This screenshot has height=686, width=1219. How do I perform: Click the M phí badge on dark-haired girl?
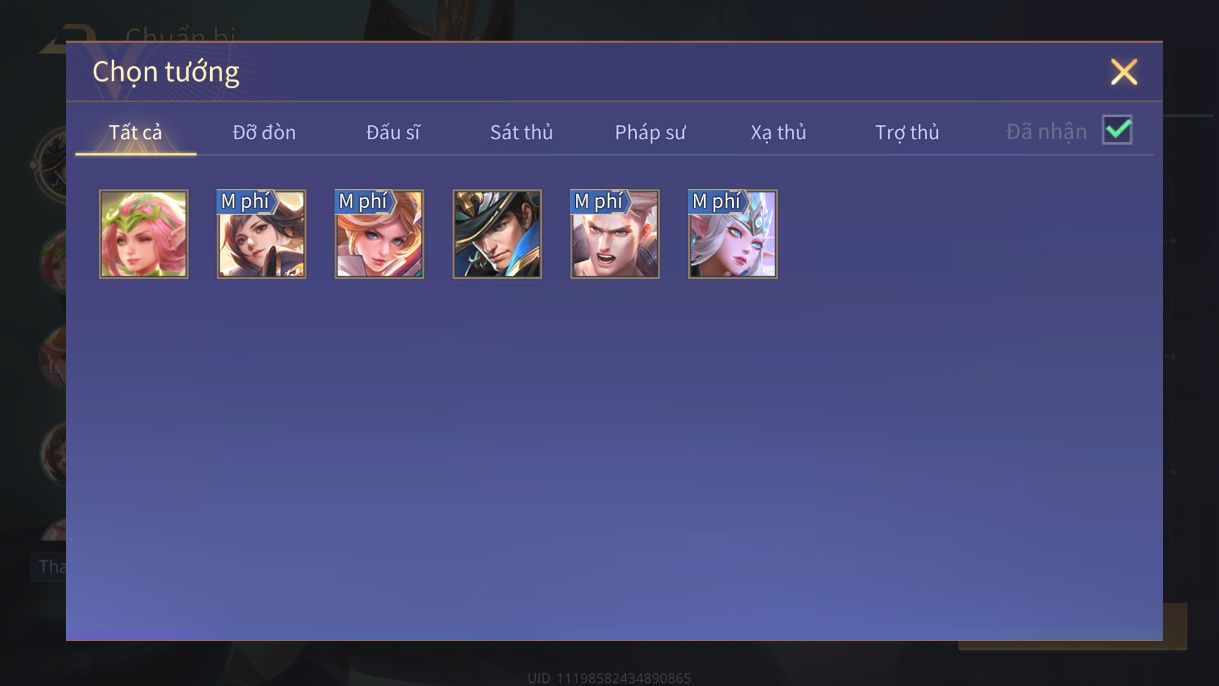(247, 201)
